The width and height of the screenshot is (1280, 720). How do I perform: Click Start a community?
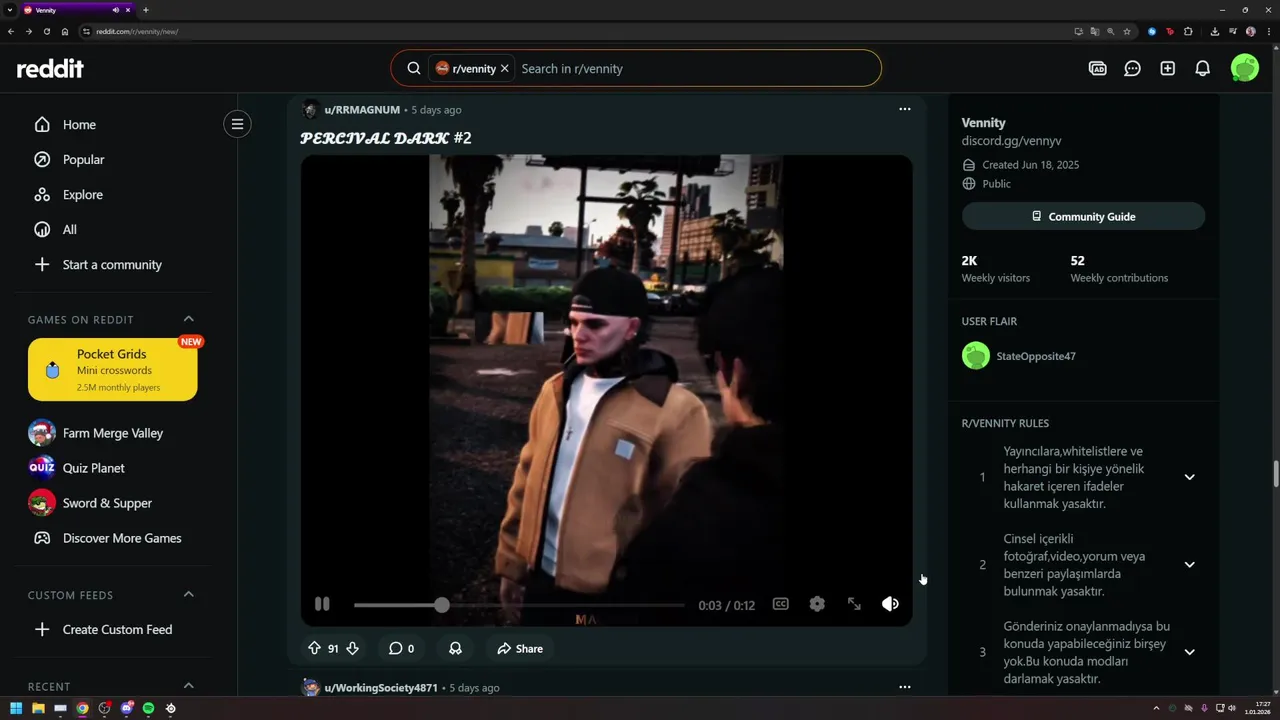click(x=112, y=265)
